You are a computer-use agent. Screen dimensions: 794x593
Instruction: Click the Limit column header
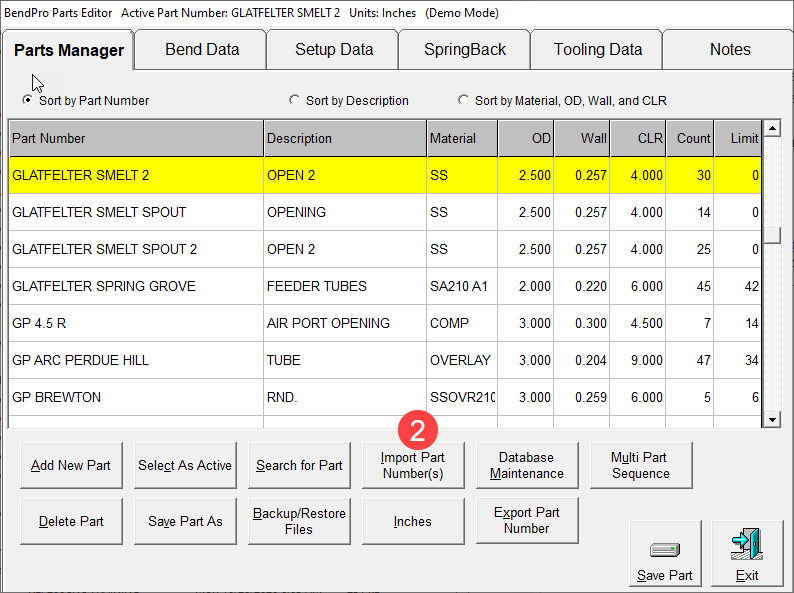coord(738,138)
